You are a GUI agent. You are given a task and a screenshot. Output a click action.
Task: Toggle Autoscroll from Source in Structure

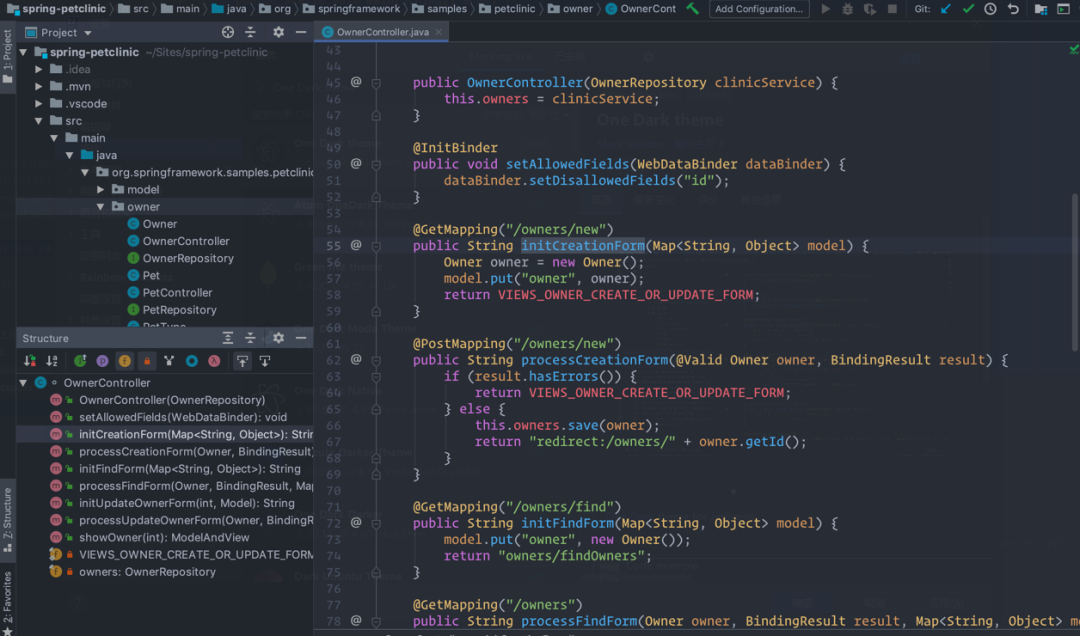[x=265, y=360]
